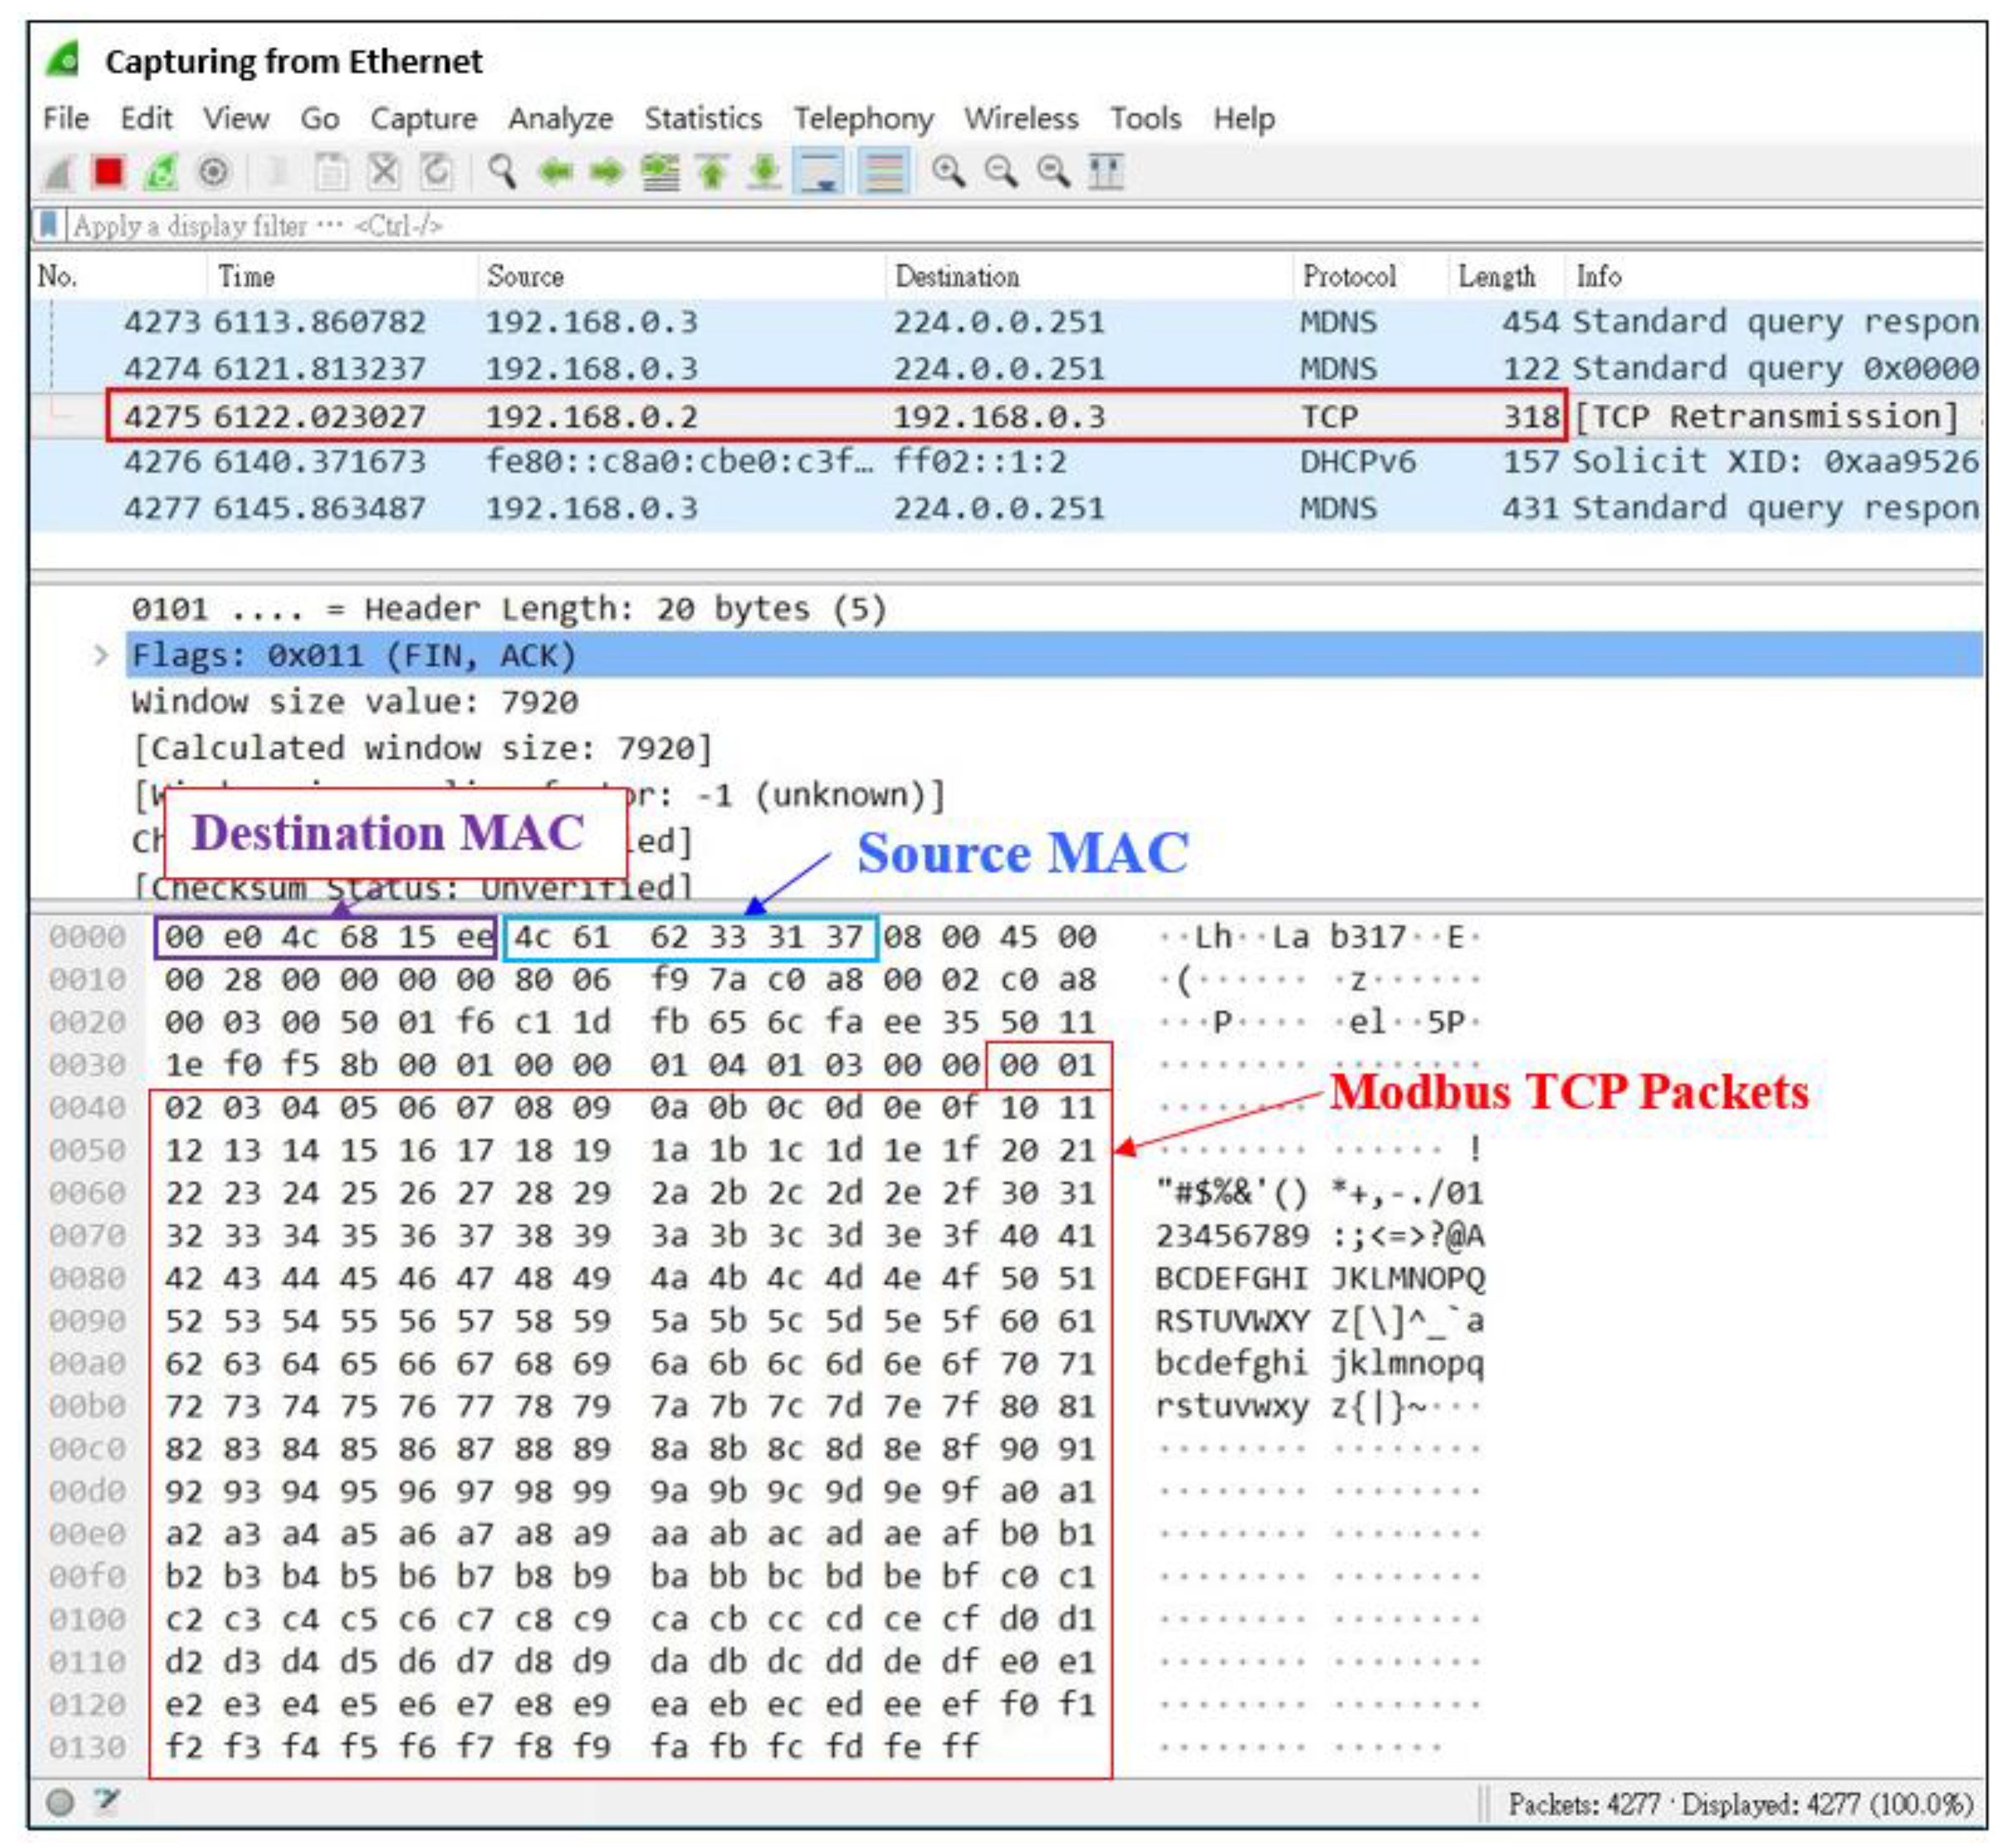Sort packets by the Protocol column header
This screenshot has width=2006, height=1848.
pyautogui.click(x=1348, y=276)
